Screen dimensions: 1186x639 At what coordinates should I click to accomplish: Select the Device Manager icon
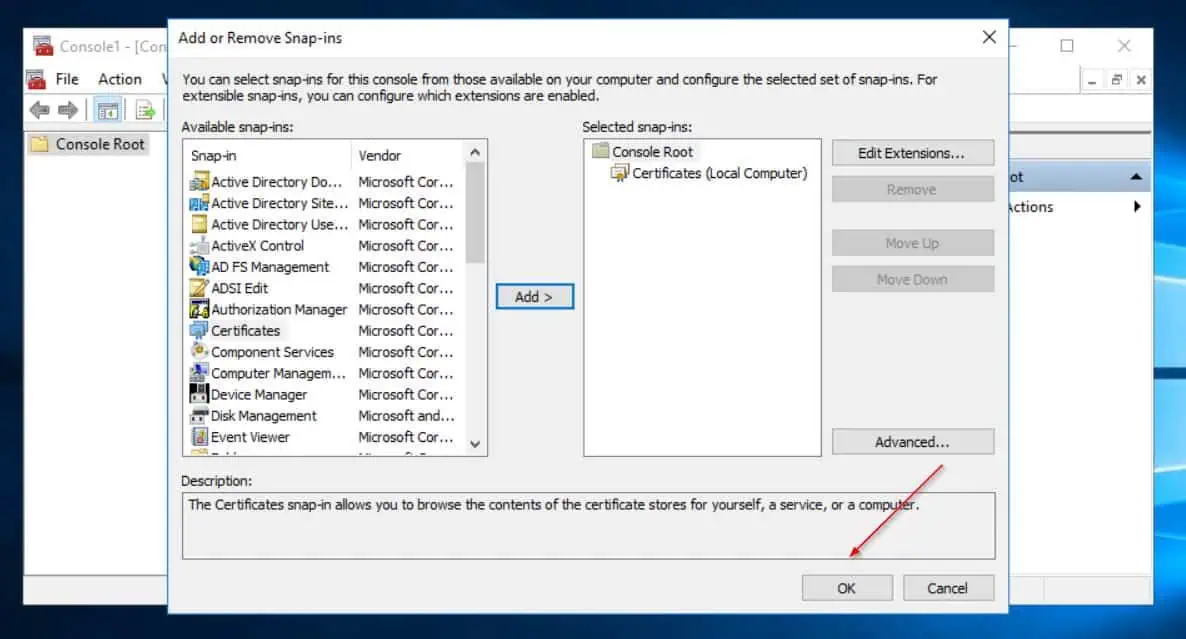(x=199, y=393)
